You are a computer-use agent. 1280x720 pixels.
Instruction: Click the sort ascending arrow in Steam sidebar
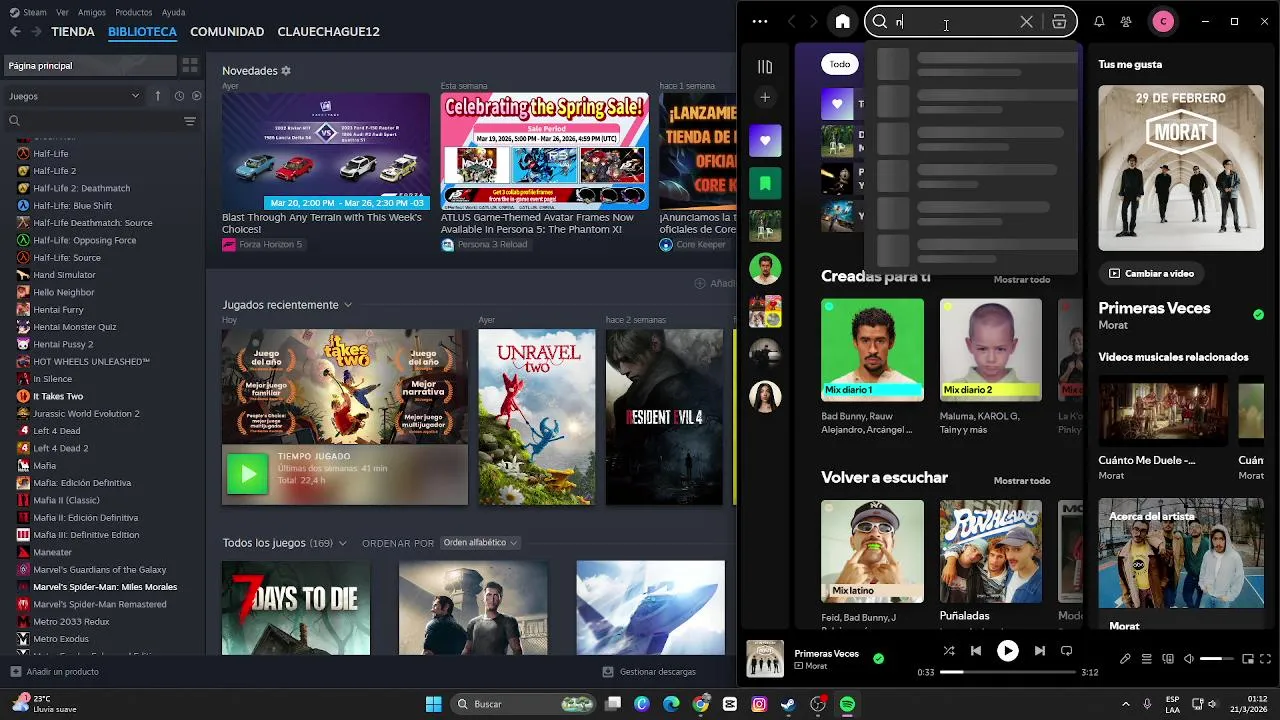pos(158,96)
